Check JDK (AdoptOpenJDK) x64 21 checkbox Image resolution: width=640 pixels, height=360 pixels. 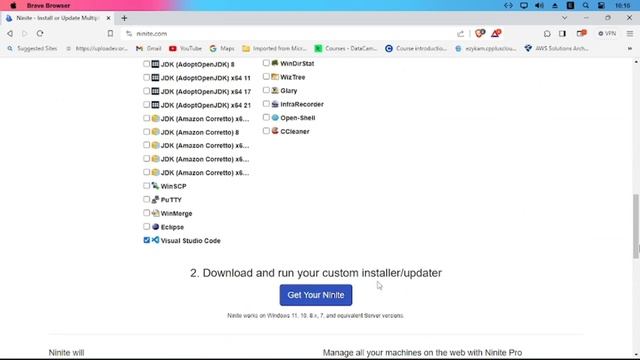tap(147, 104)
